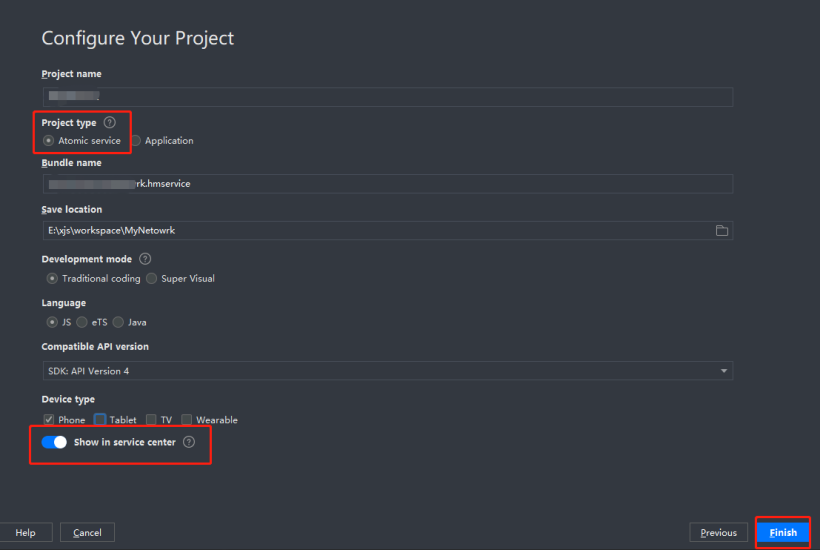
Task: Toggle off Show in service center switch
Action: pyautogui.click(x=54, y=442)
